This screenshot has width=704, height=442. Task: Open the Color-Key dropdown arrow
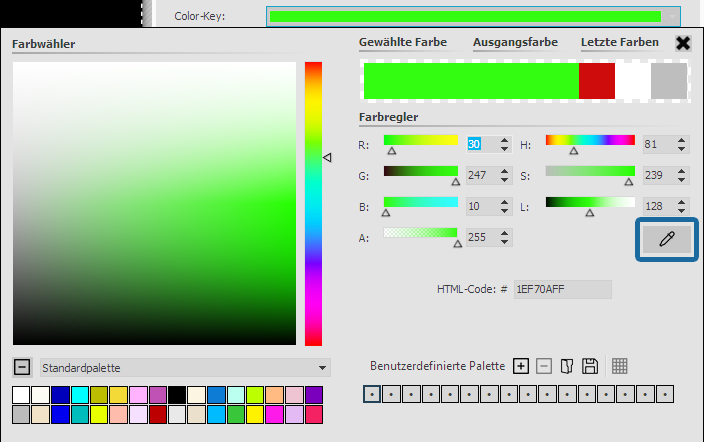[x=672, y=17]
